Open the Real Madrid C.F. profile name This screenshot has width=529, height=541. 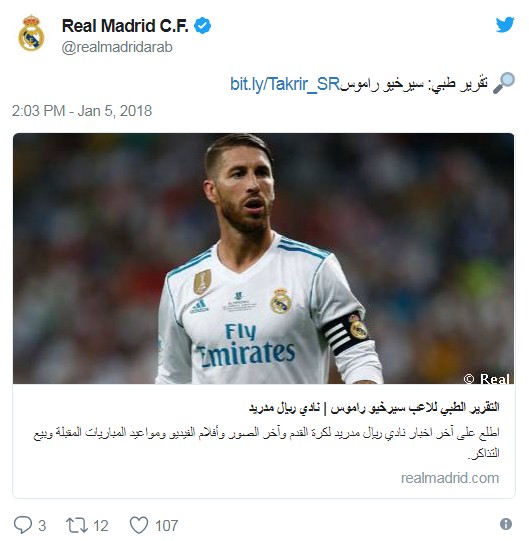pos(125,26)
